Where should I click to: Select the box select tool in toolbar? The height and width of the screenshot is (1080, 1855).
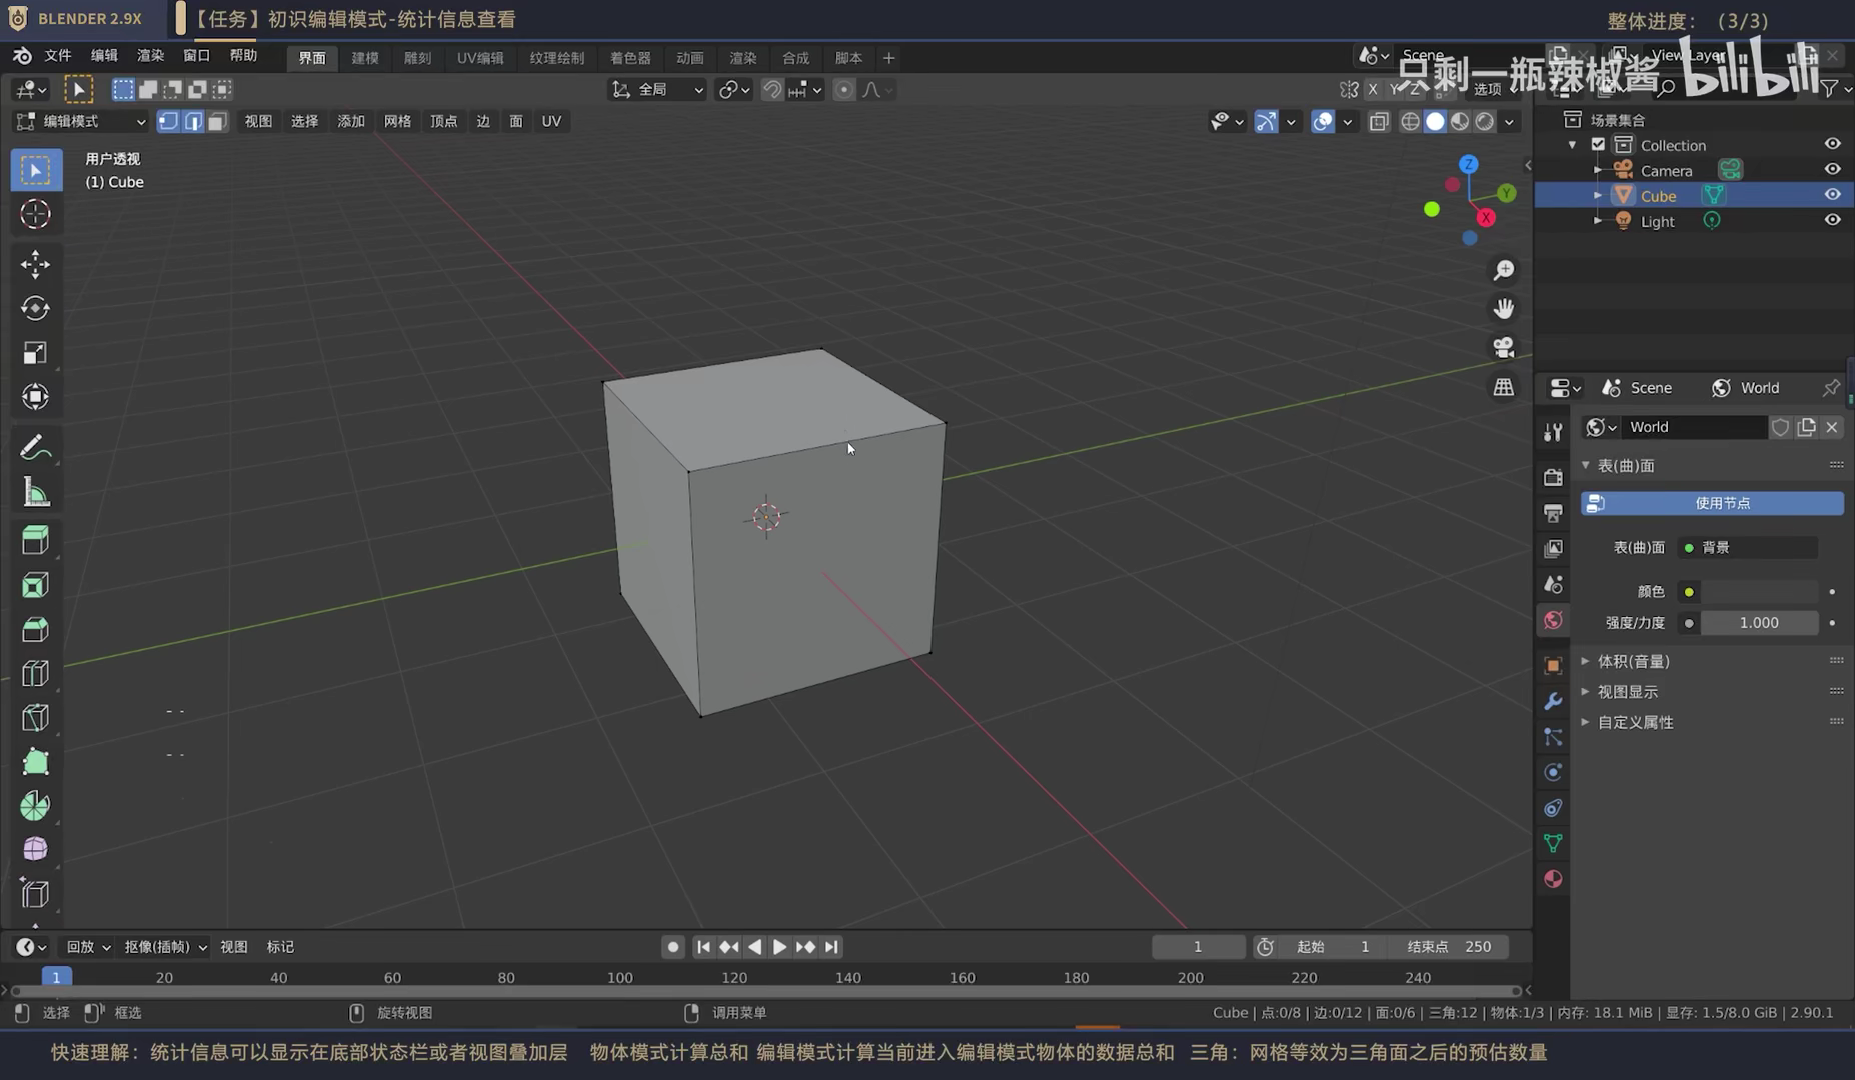[36, 170]
